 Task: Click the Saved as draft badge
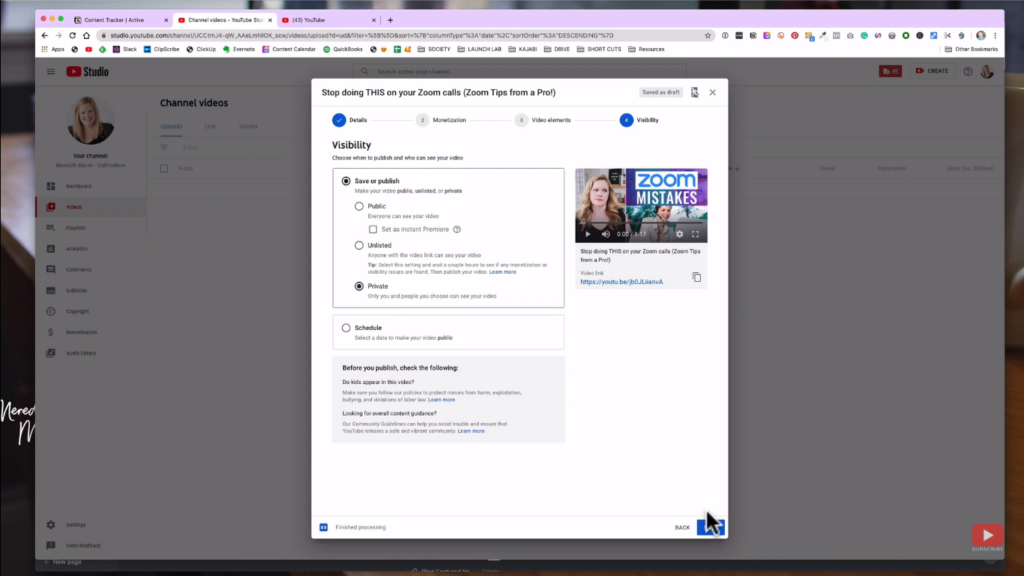[661, 92]
